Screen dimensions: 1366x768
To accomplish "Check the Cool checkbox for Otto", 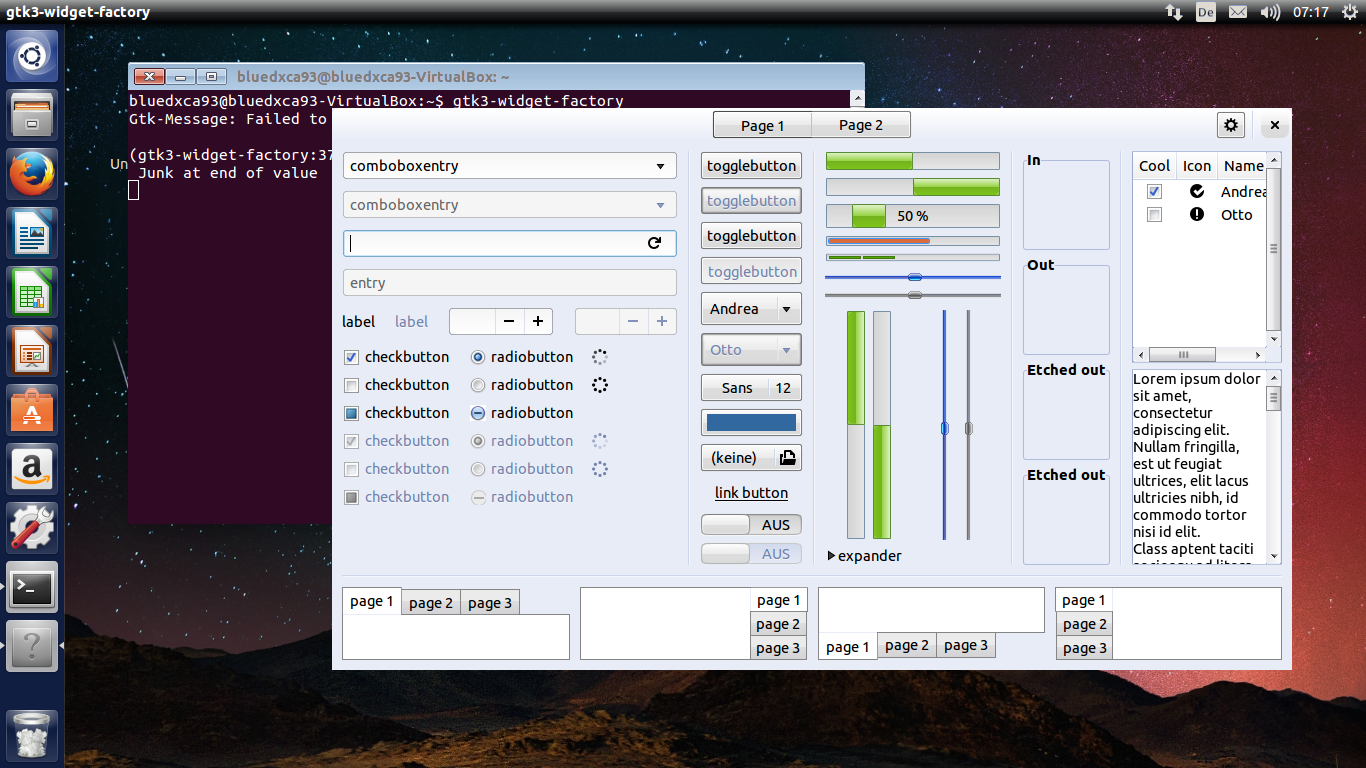I will coord(1154,215).
